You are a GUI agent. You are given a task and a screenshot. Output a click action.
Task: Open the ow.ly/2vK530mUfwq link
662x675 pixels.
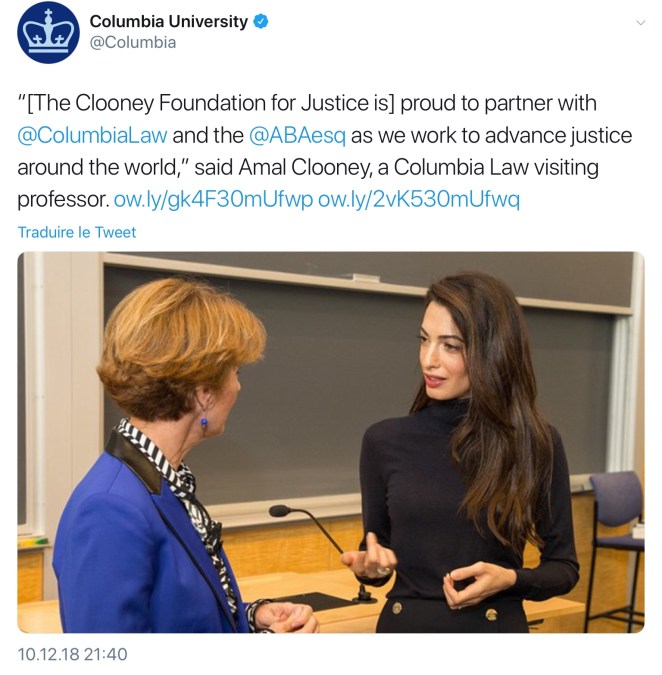click(419, 199)
